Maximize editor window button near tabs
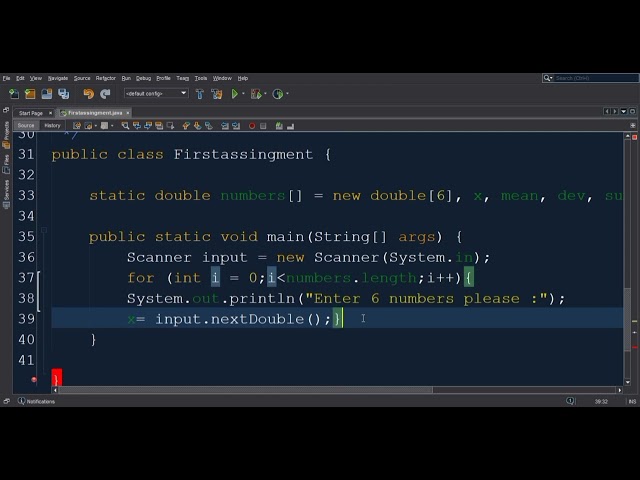640x480 pixels. pos(632,111)
